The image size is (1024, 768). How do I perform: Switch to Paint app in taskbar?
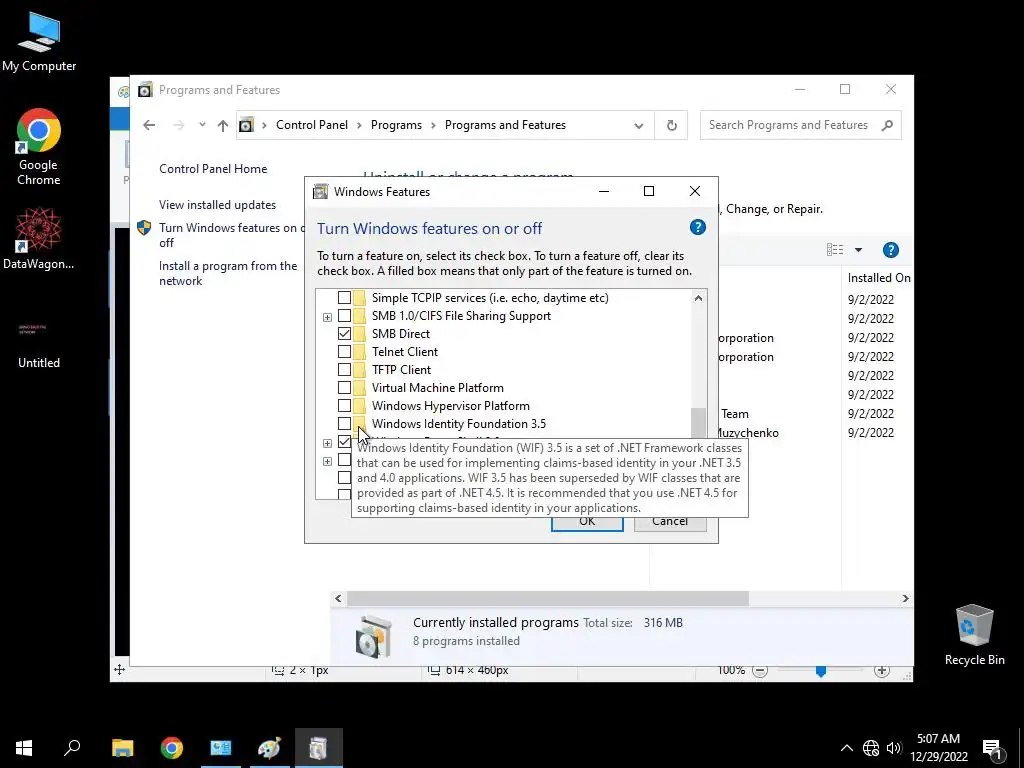(269, 747)
